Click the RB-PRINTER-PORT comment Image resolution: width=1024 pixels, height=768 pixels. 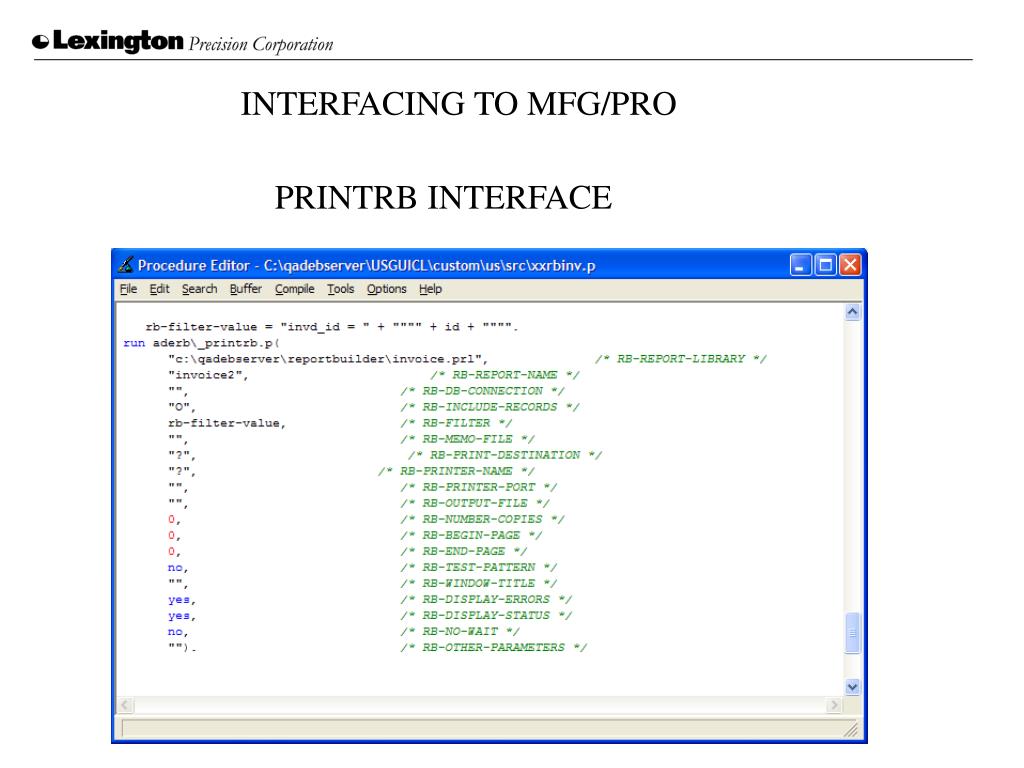tap(478, 487)
